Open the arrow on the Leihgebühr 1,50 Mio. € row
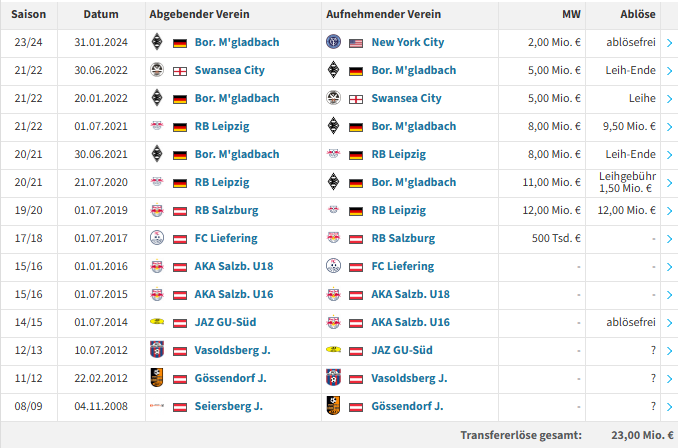 [x=669, y=183]
